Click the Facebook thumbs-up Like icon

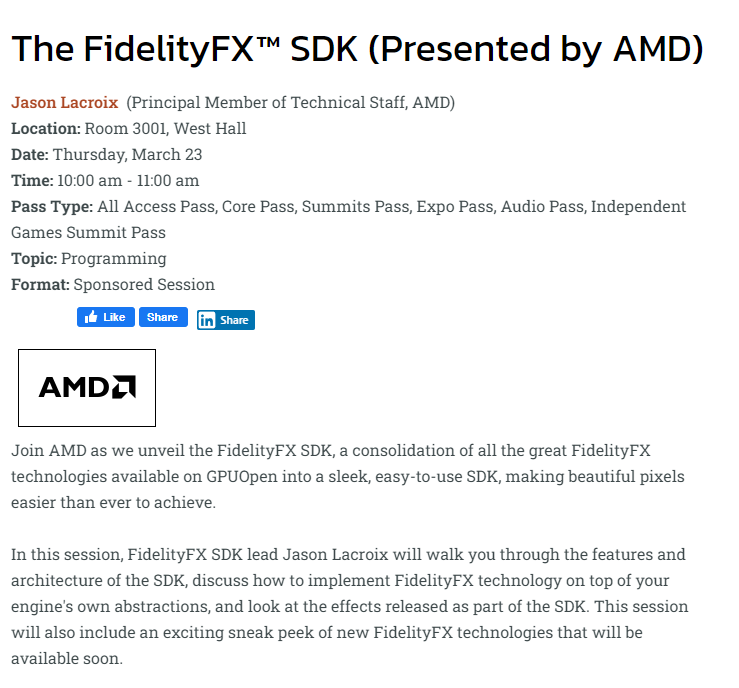tap(91, 317)
